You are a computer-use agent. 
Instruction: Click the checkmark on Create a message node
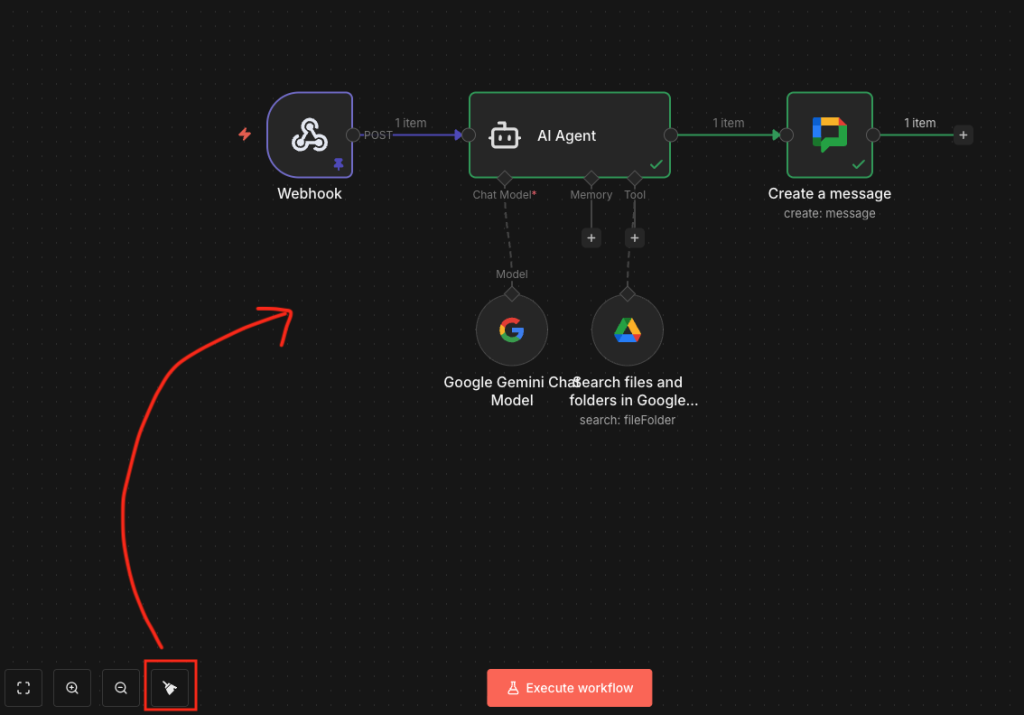click(858, 164)
